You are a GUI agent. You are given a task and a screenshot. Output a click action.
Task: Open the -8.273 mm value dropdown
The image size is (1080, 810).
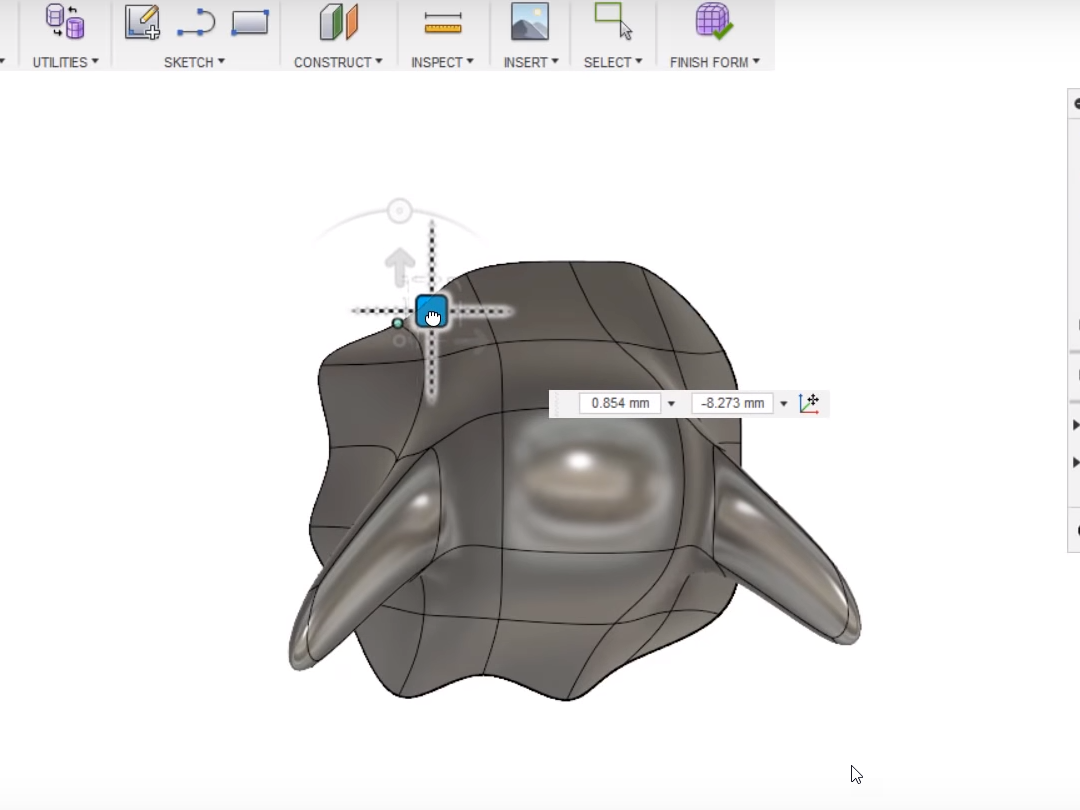point(784,403)
